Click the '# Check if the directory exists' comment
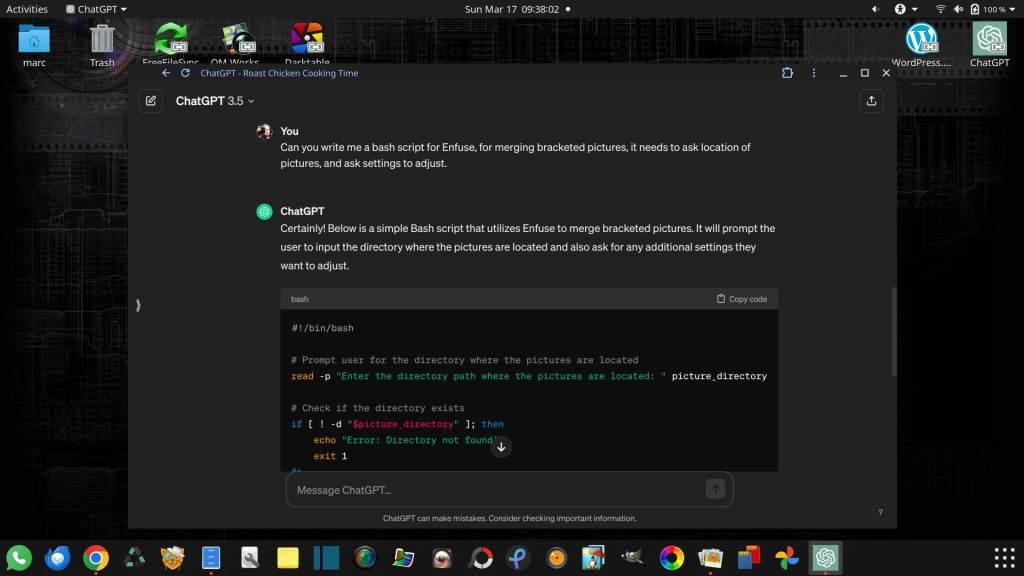Image resolution: width=1024 pixels, height=576 pixels. pyautogui.click(x=378, y=408)
